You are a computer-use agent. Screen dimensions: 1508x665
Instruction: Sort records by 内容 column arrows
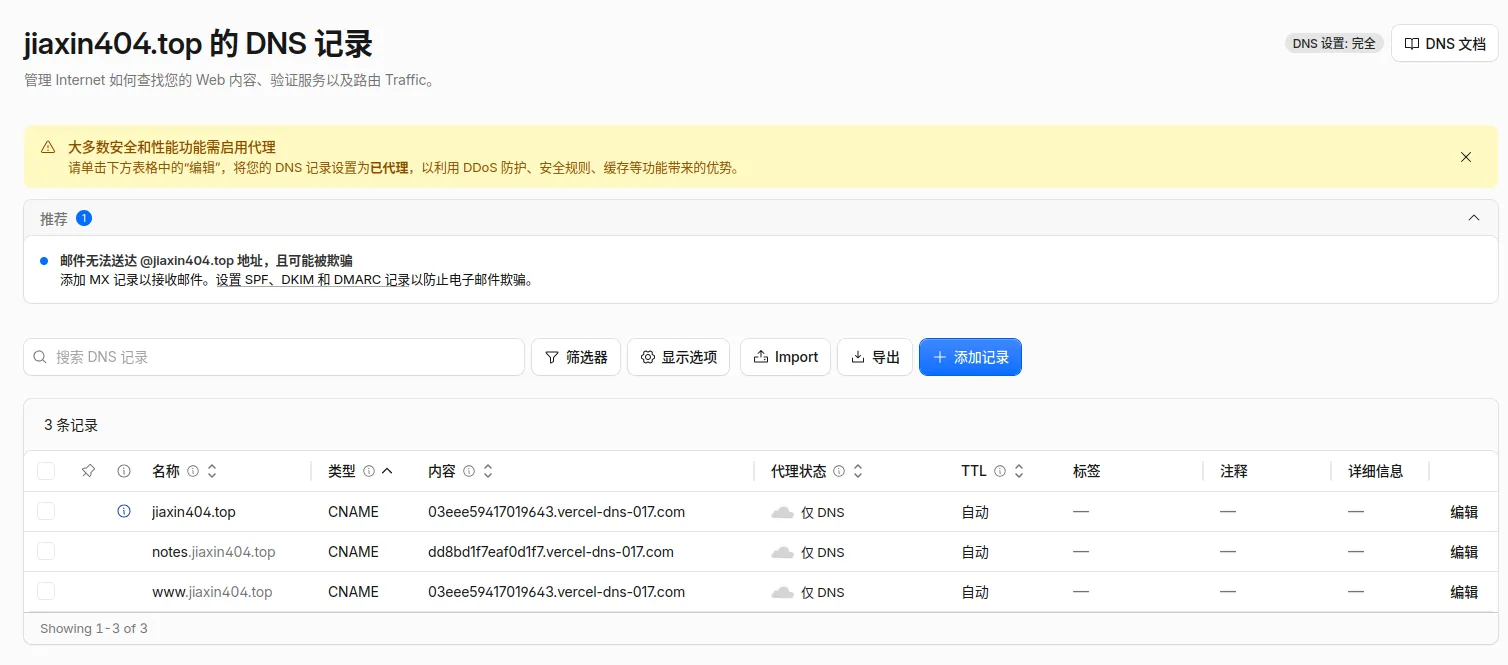coord(488,471)
